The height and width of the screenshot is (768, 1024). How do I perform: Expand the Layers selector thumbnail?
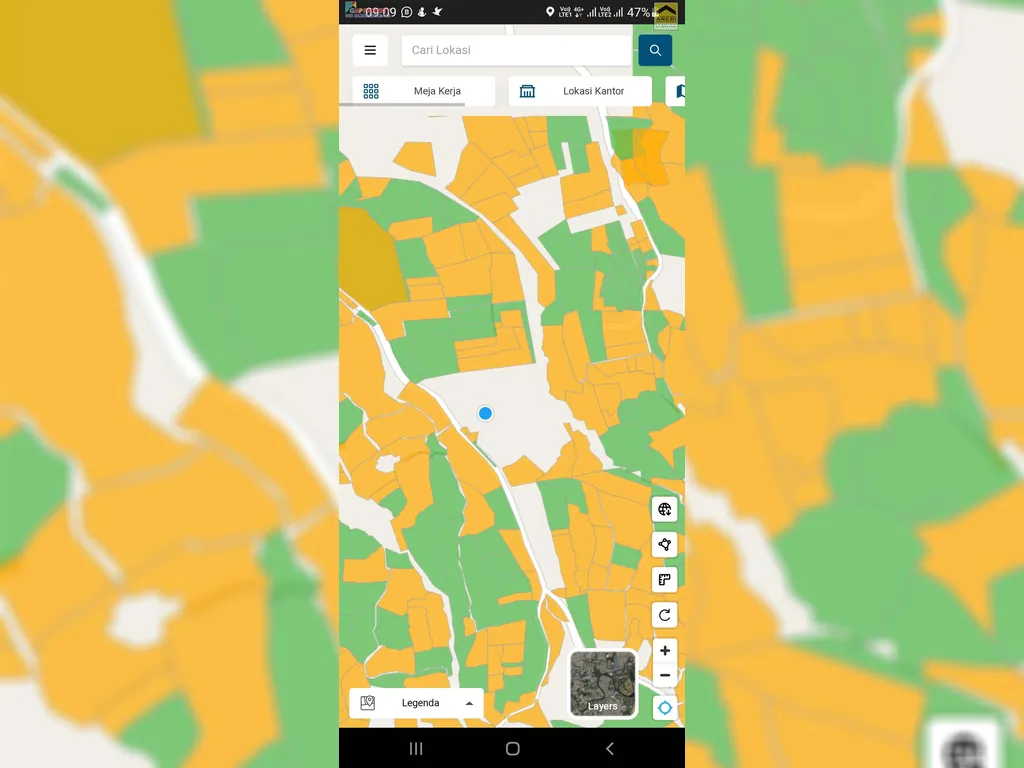[602, 684]
